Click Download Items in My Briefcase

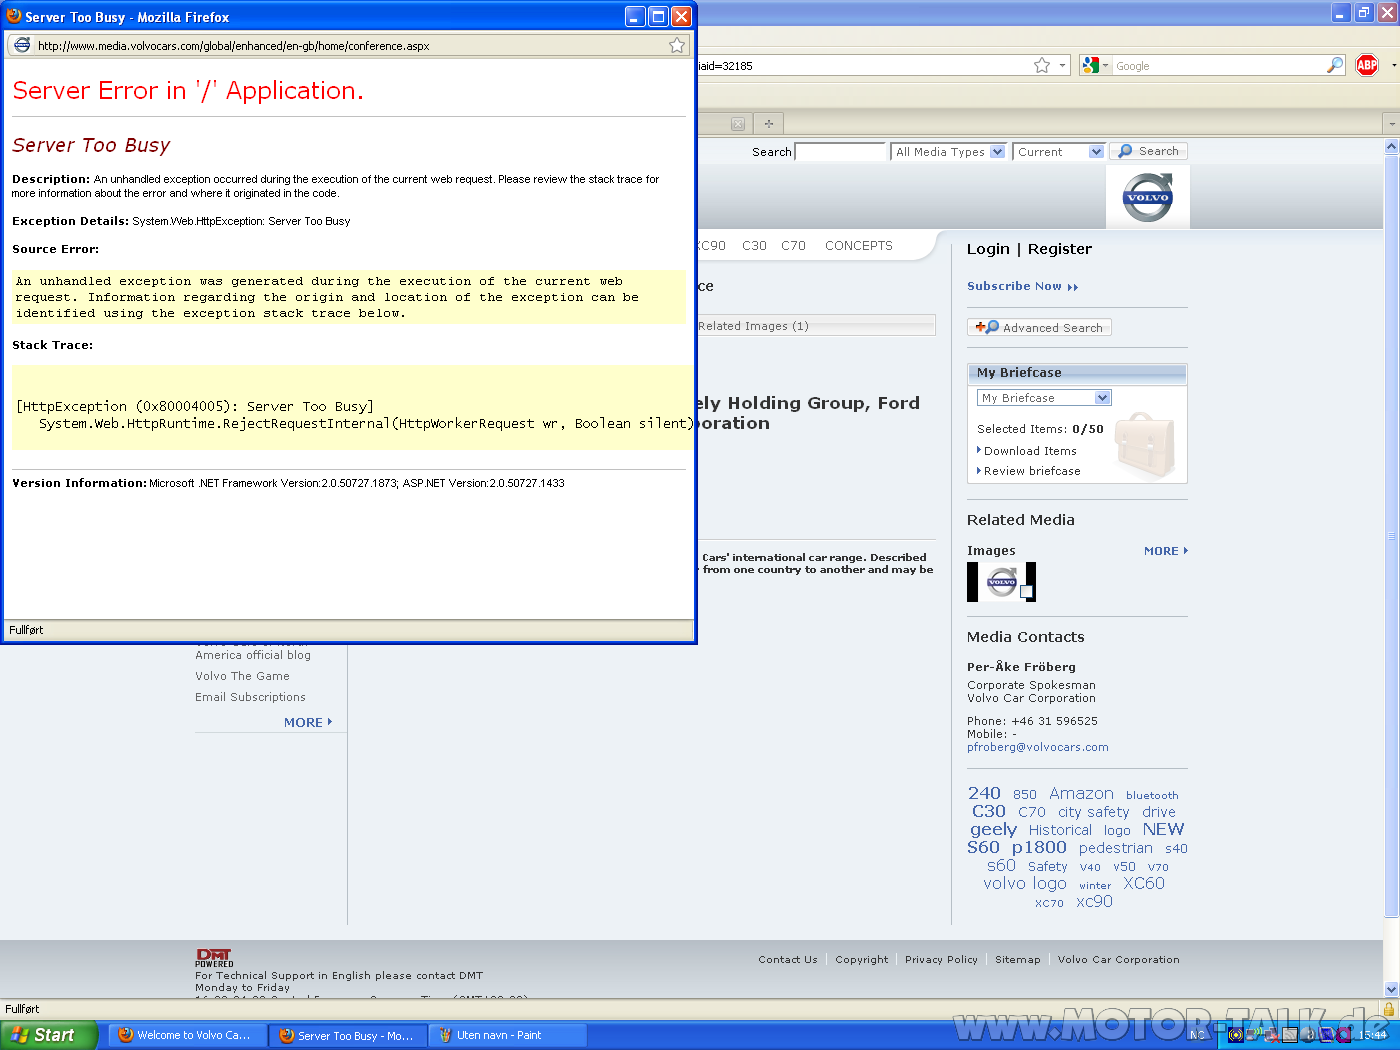coord(1030,451)
